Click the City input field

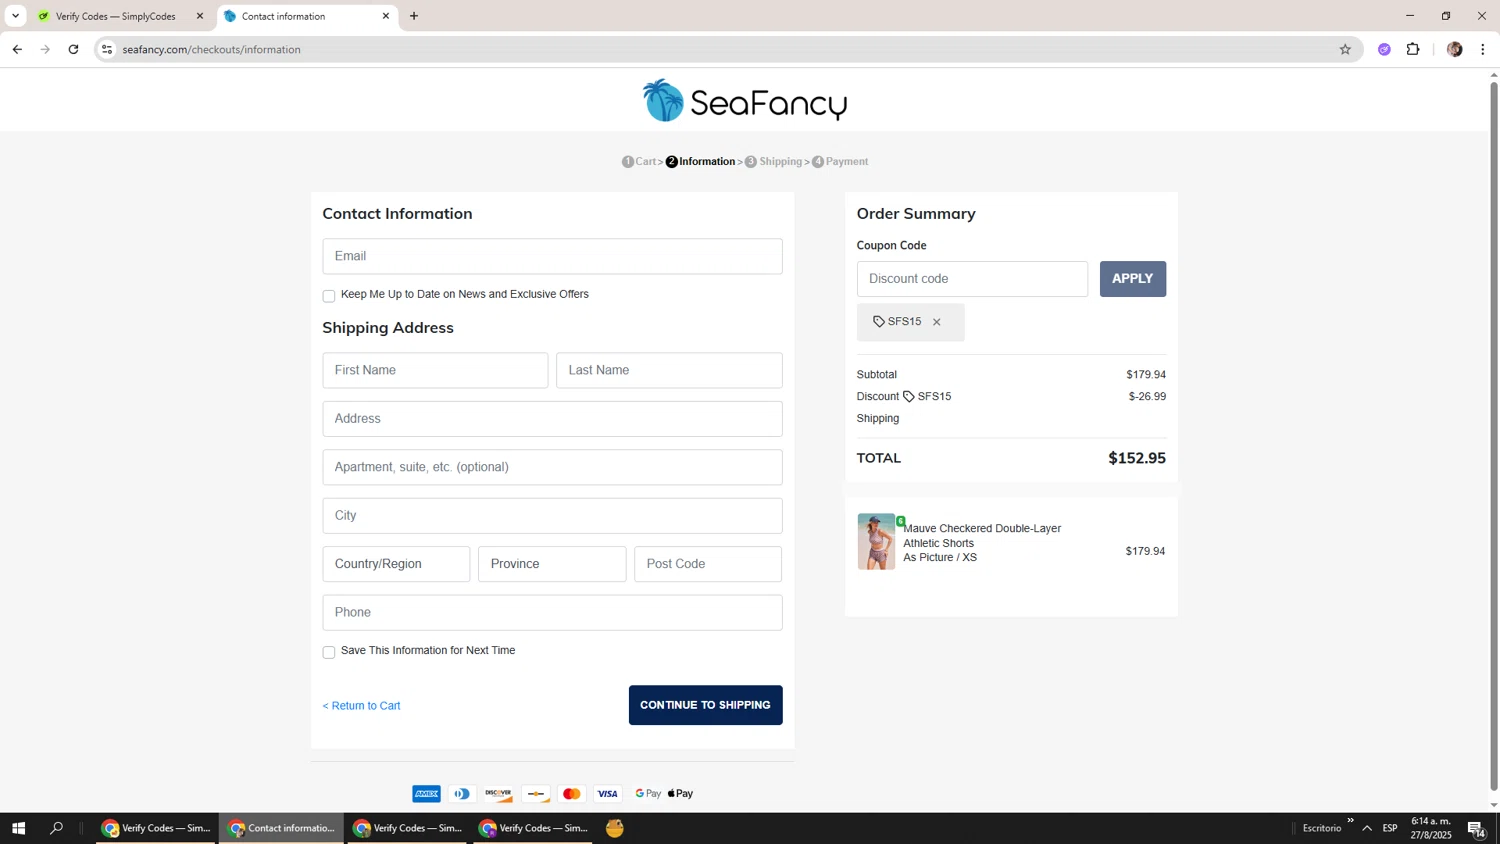point(552,516)
